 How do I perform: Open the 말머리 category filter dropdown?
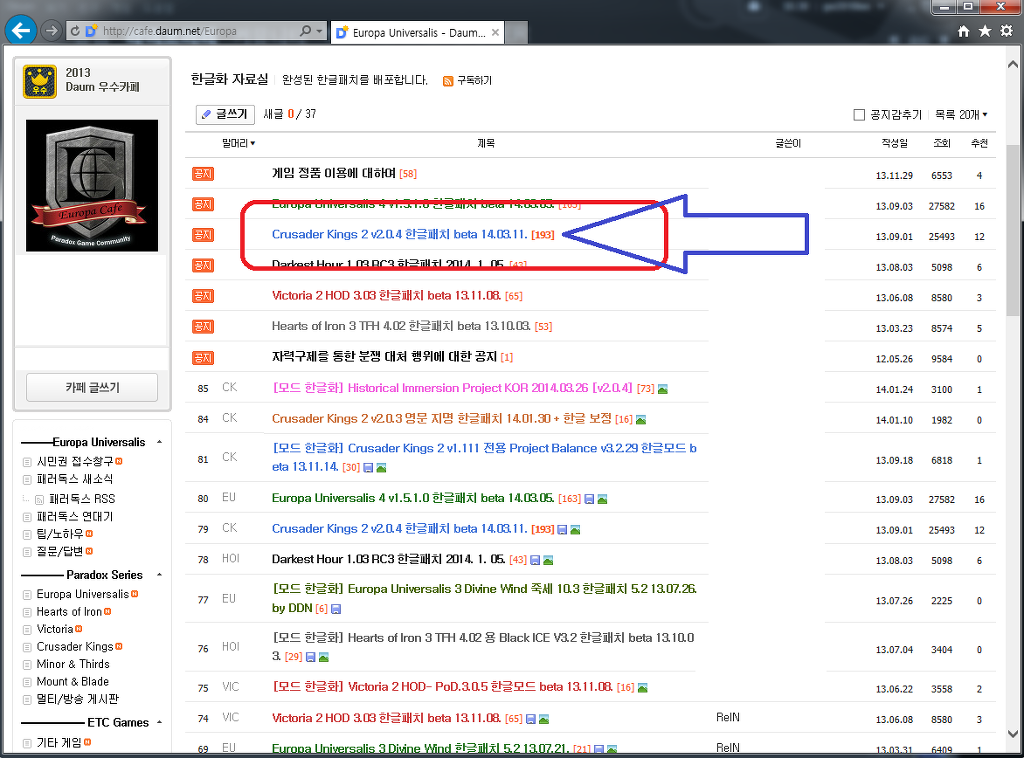point(238,143)
